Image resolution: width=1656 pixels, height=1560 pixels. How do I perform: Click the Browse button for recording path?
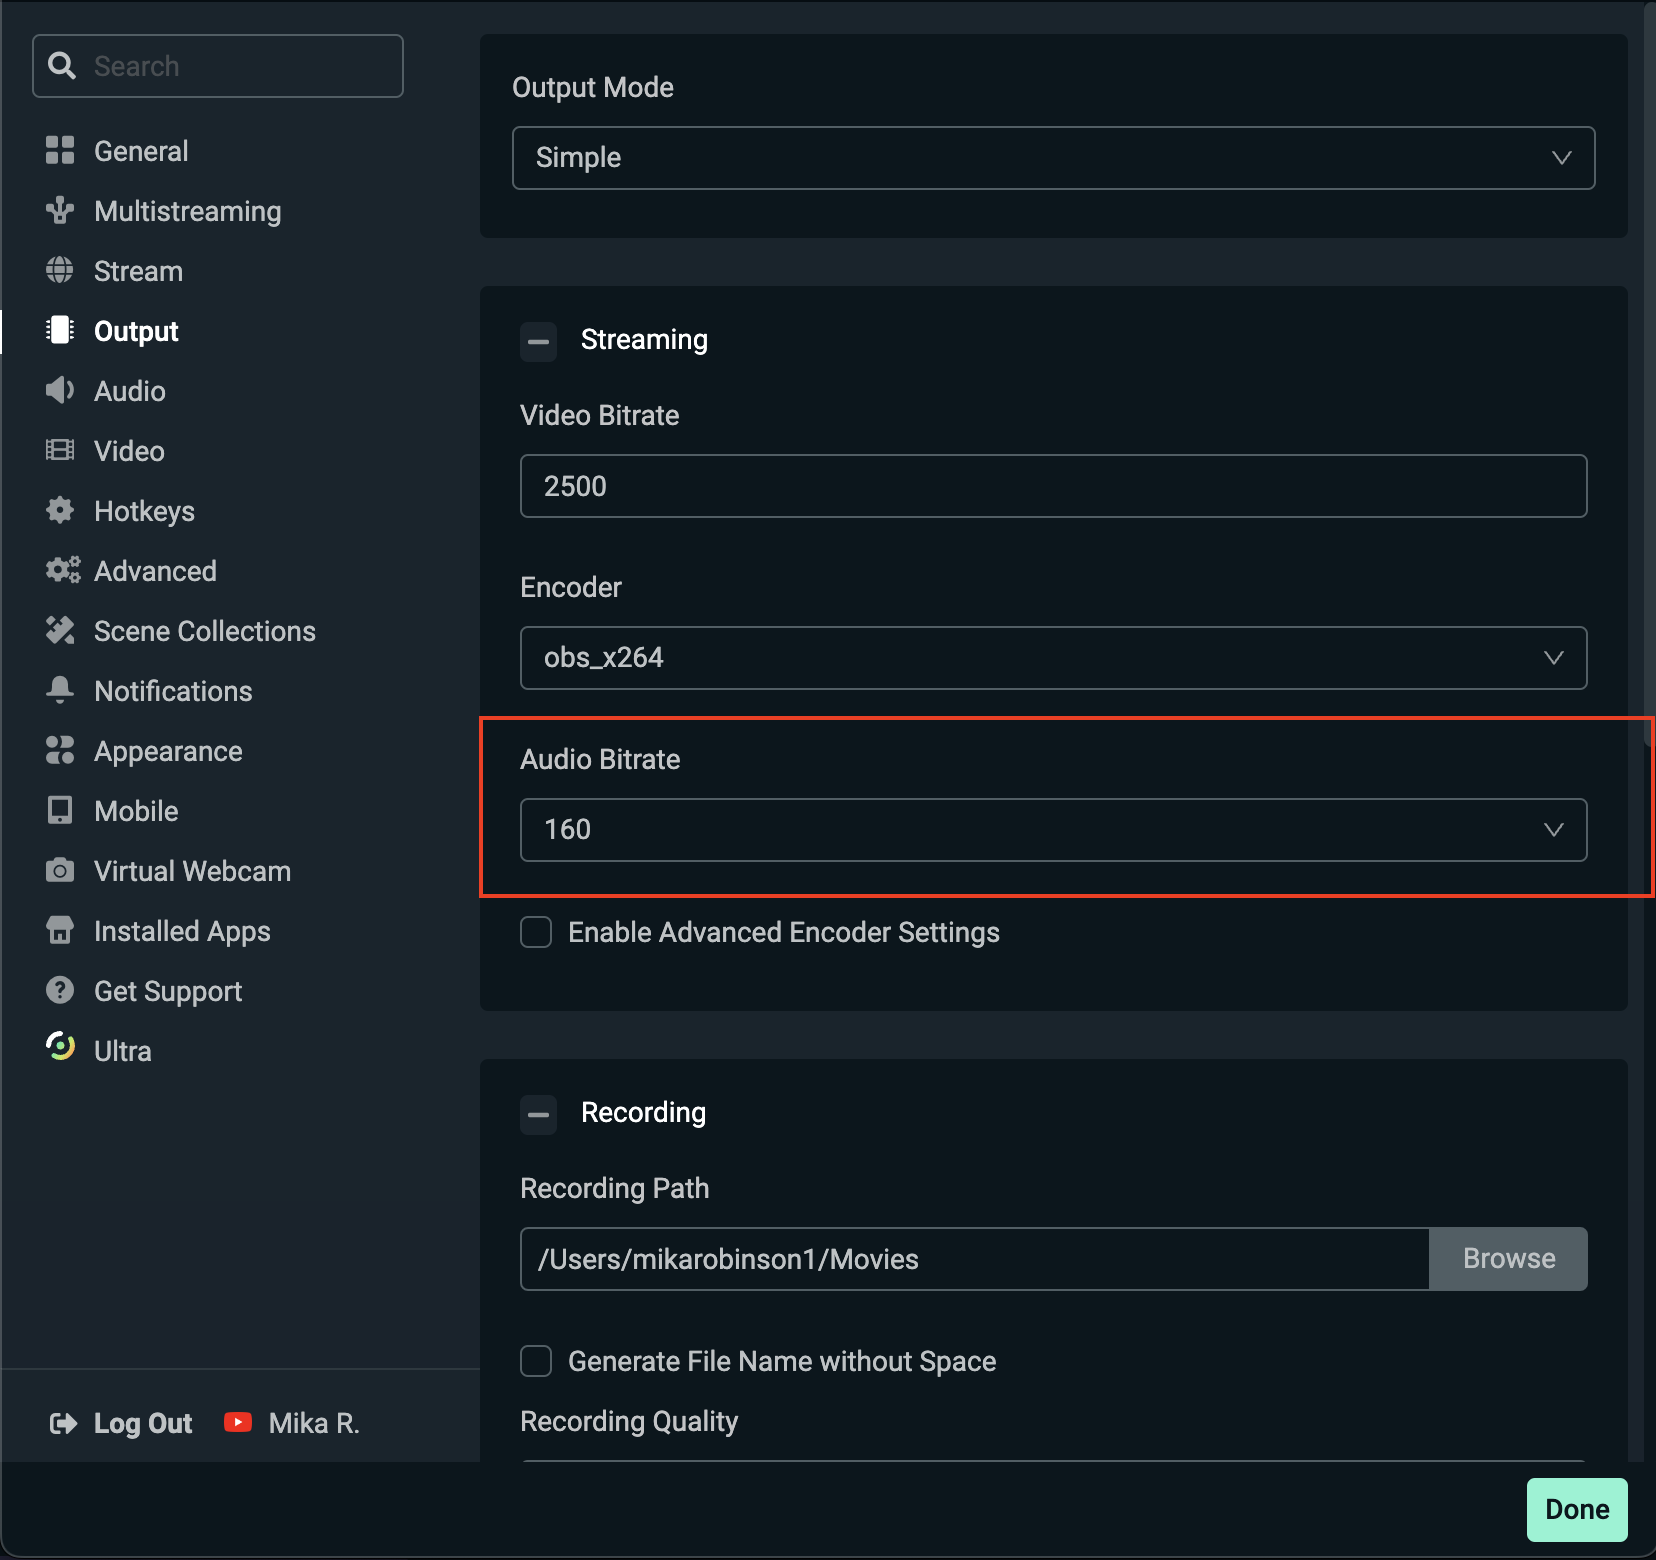click(x=1508, y=1259)
